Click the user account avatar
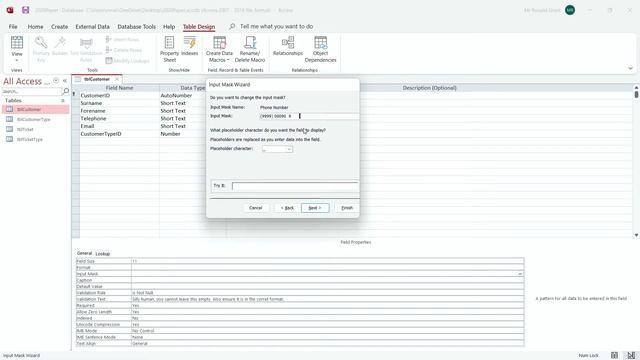Viewport: 640px width, 360px height. click(x=570, y=10)
